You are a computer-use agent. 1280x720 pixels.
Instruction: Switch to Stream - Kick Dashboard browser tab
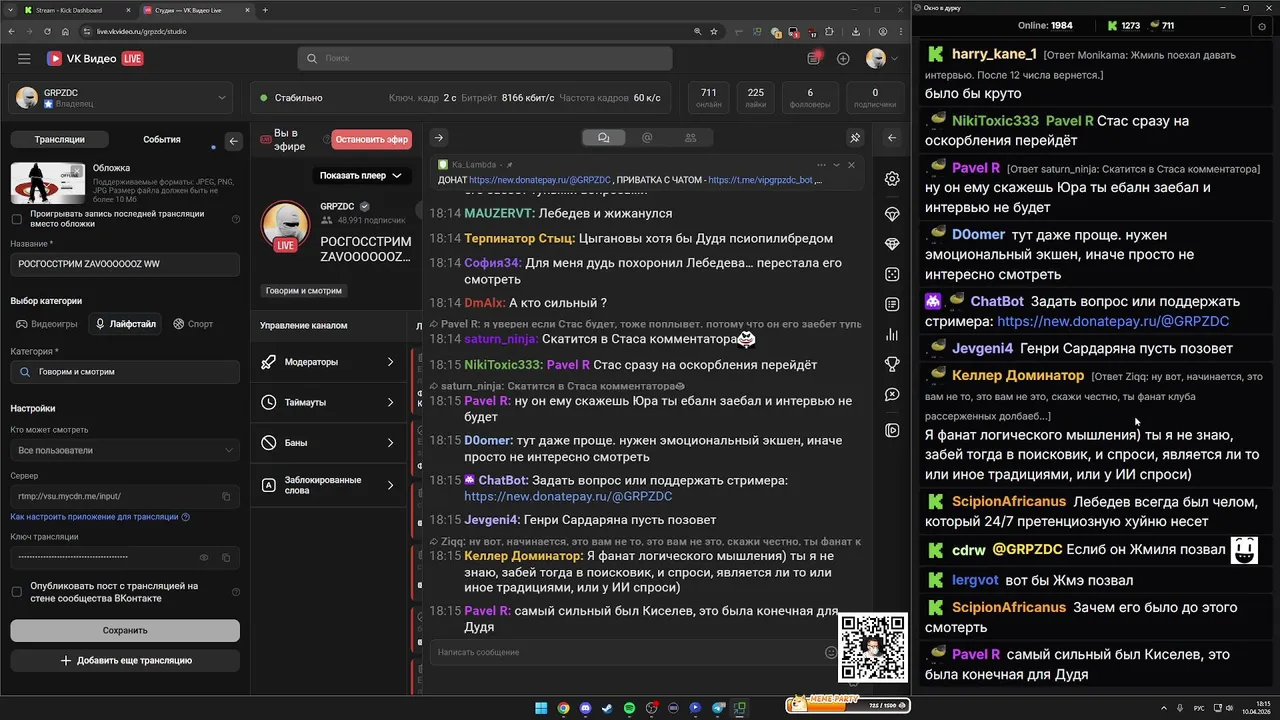point(78,10)
